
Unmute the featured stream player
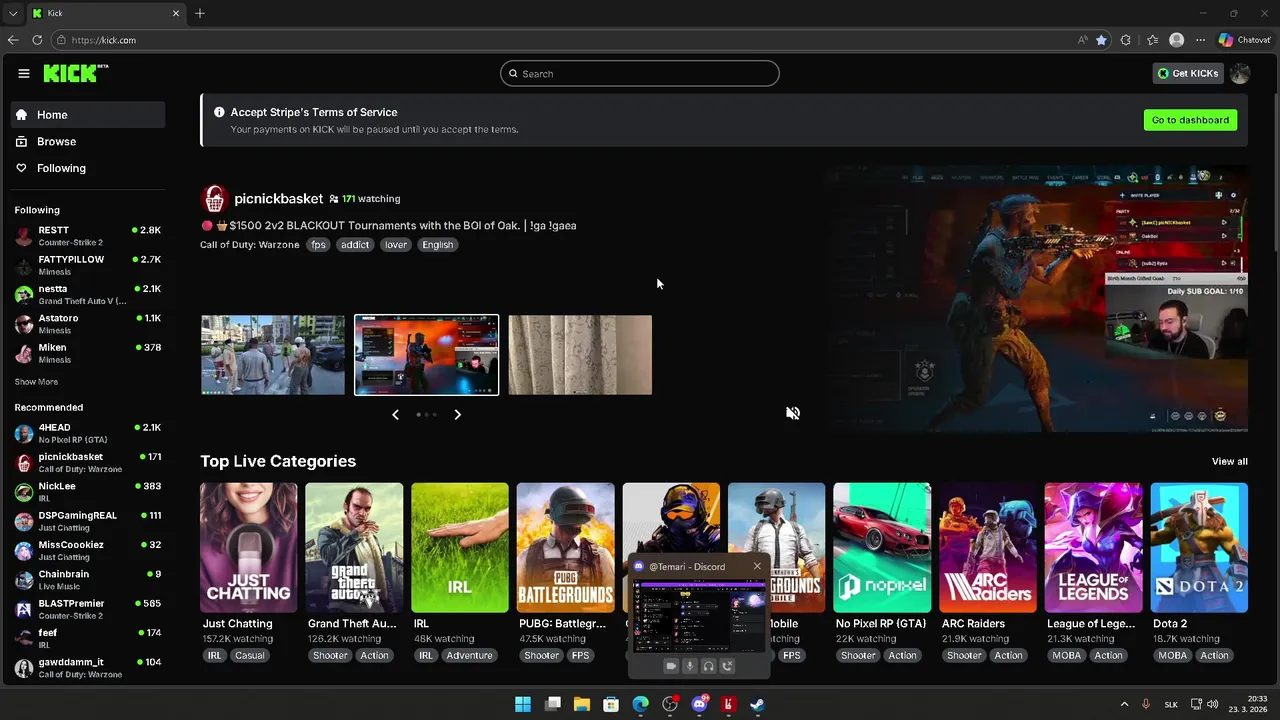(793, 413)
